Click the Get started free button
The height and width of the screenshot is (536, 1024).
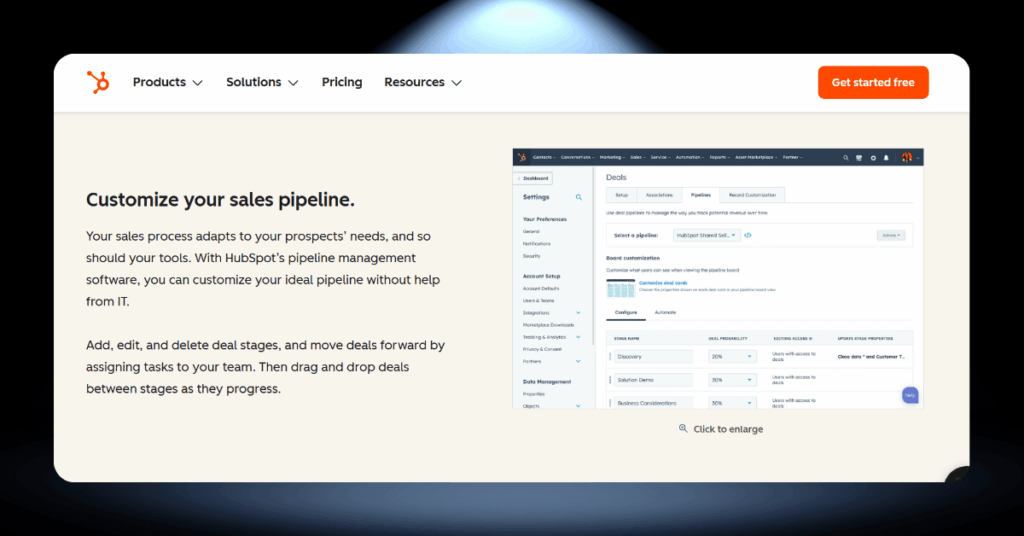[x=873, y=82]
